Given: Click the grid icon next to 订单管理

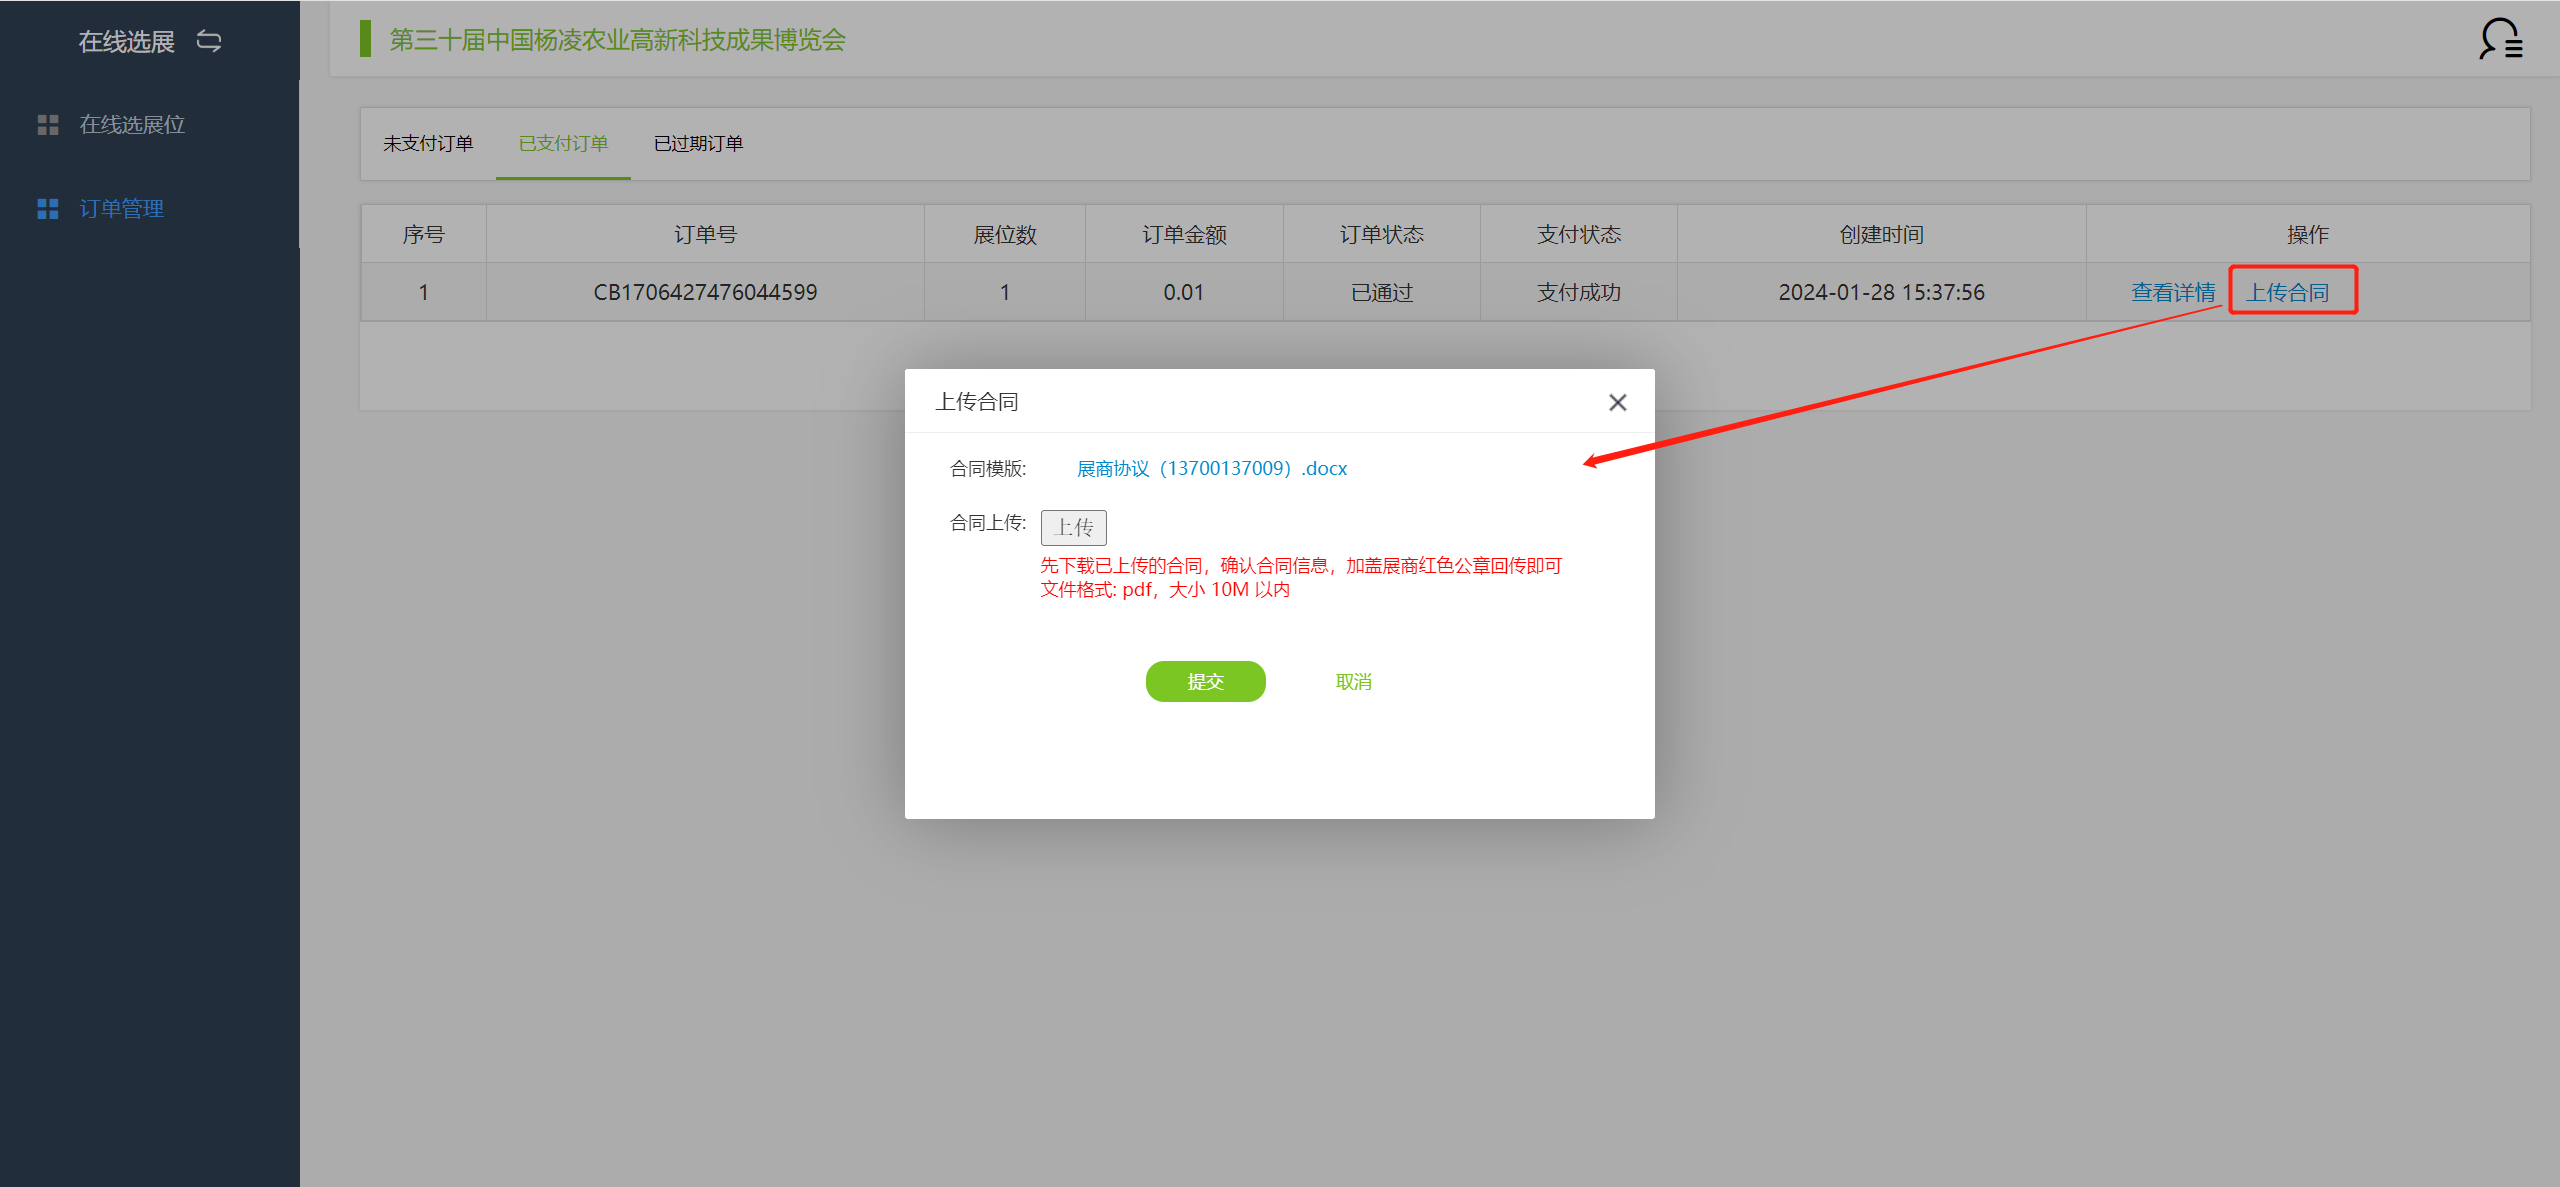Looking at the screenshot, I should tap(48, 209).
